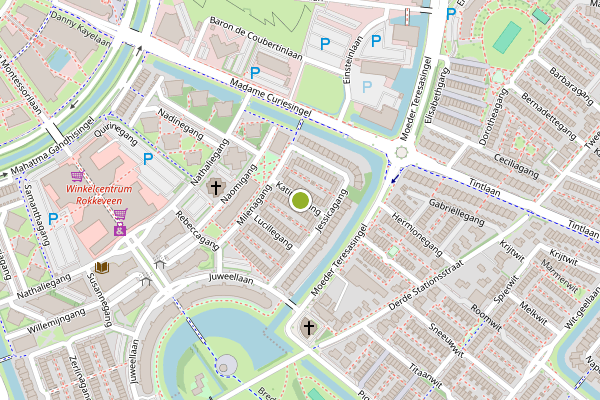Click the blue direction arrow at Tintlaan
This screenshot has width=600, height=400.
pyautogui.click(x=394, y=179)
